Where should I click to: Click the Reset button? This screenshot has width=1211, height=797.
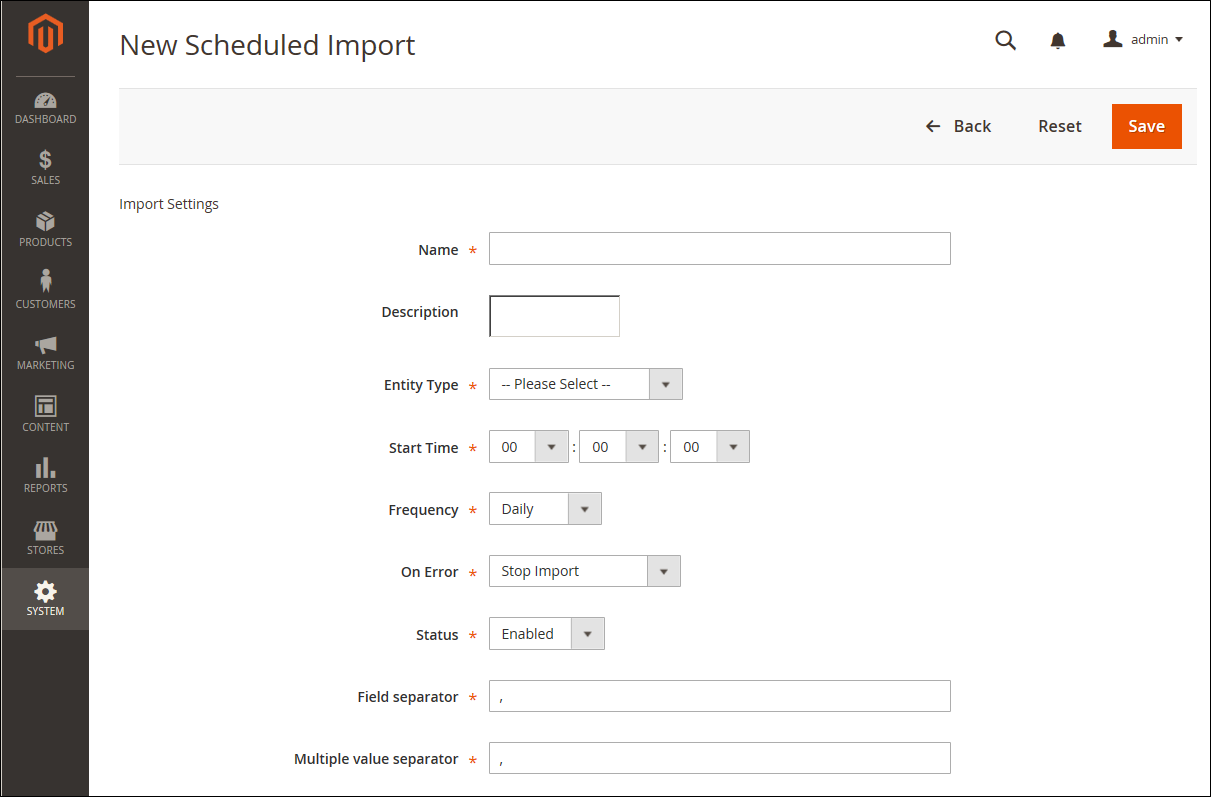pos(1060,126)
